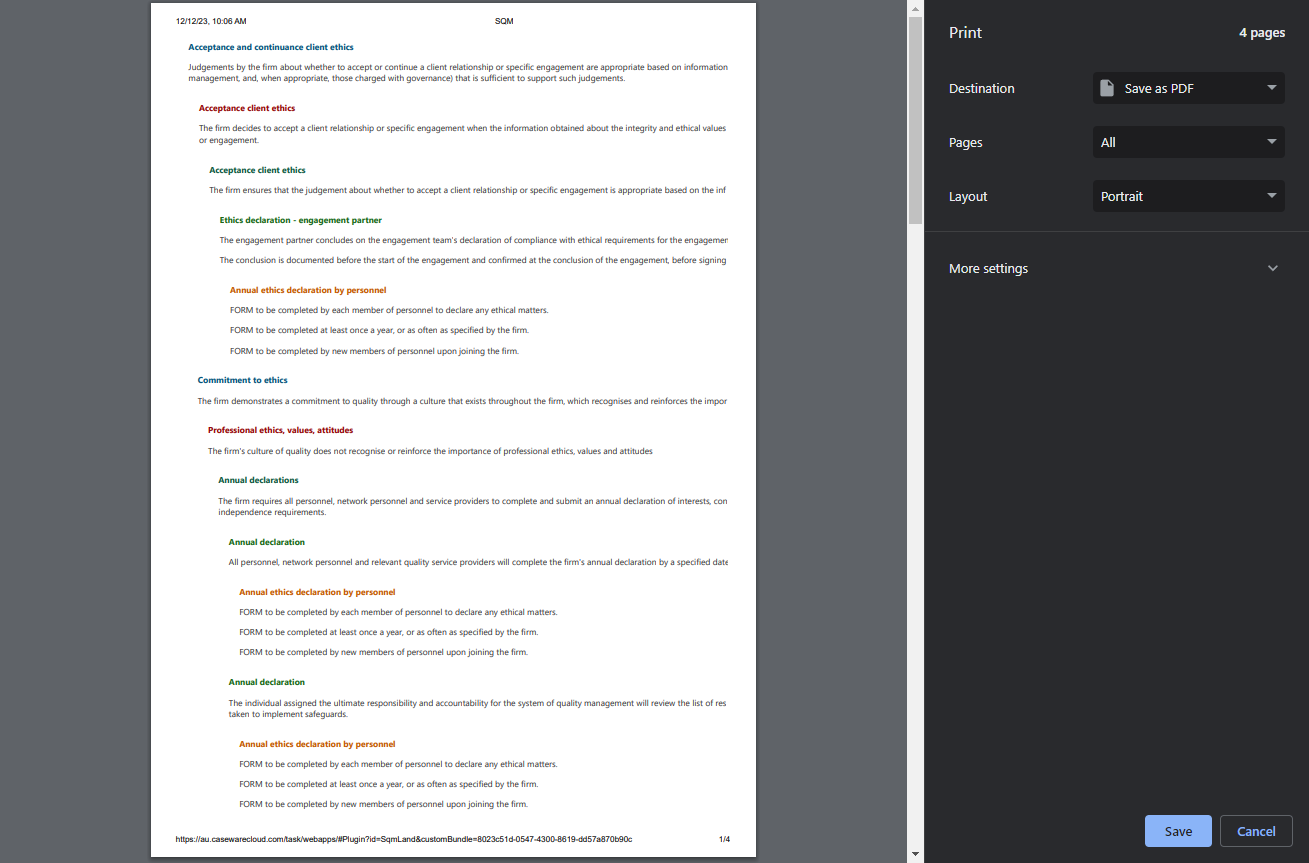Click the '1/4' page number in footer

[724, 839]
